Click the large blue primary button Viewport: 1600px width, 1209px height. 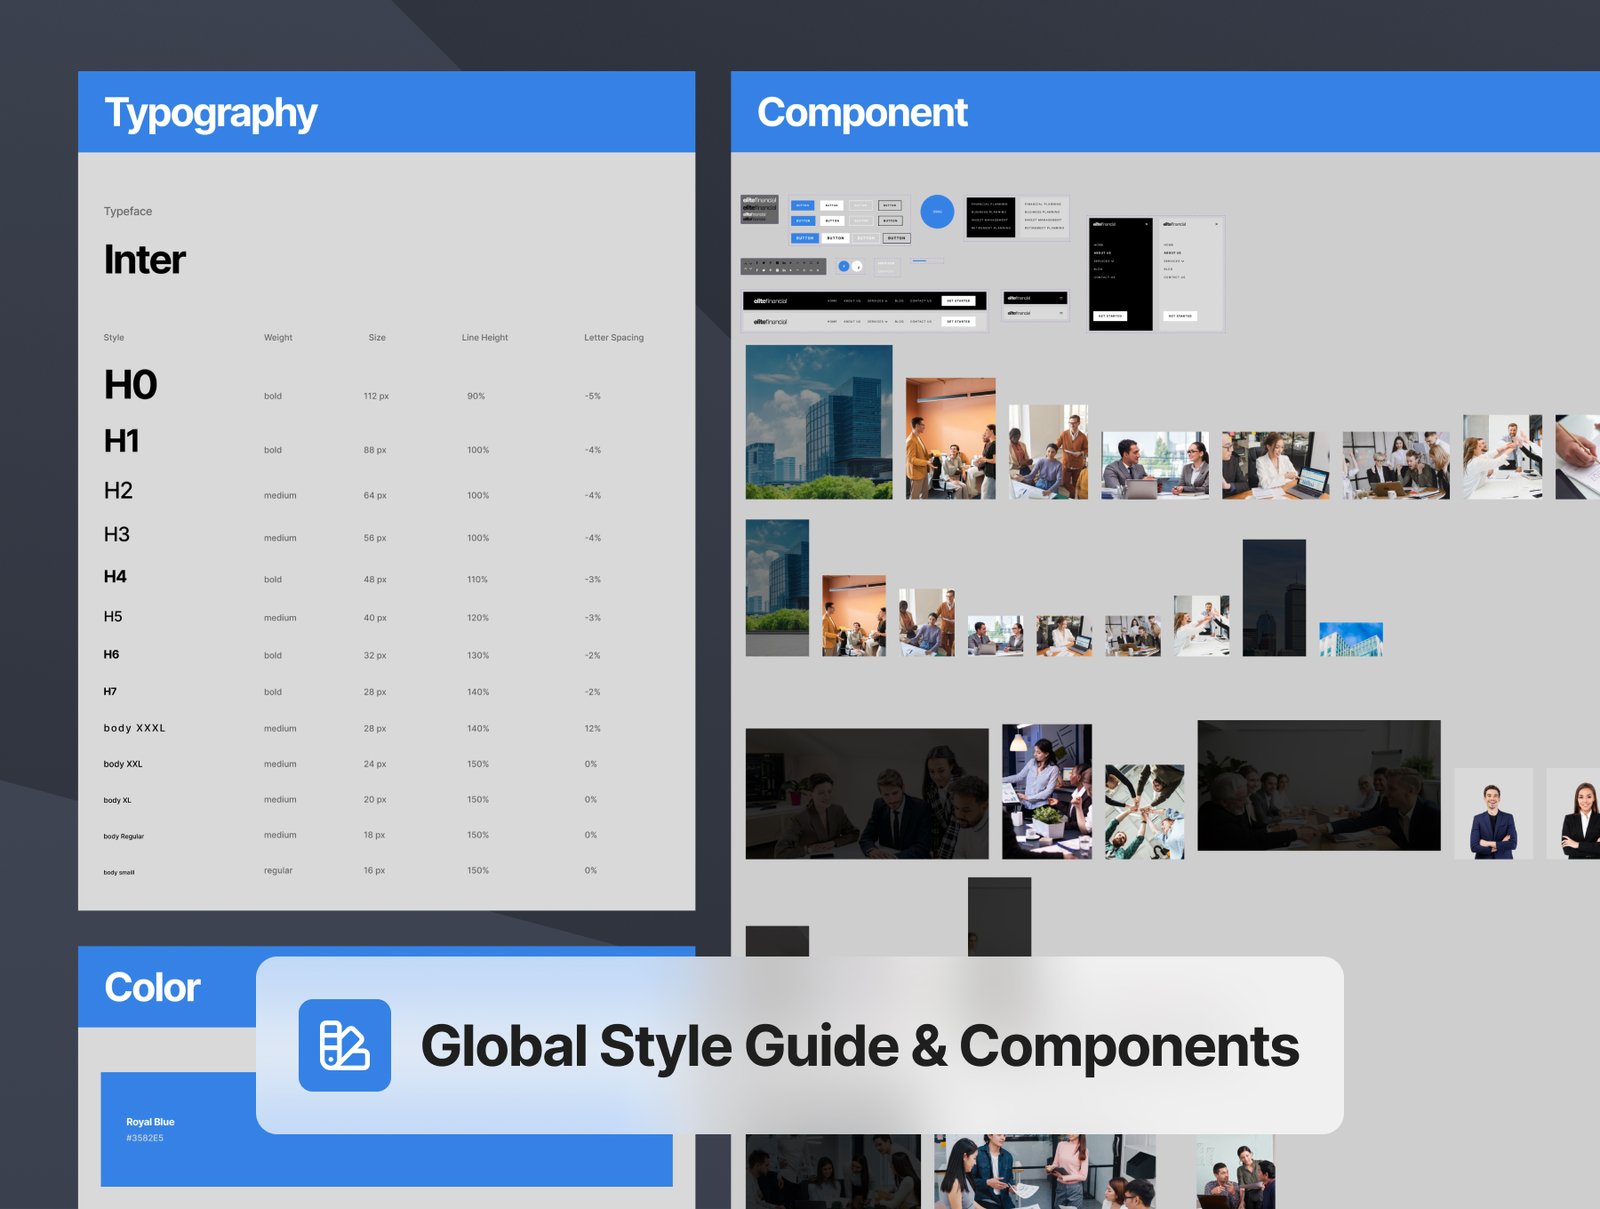[x=805, y=238]
